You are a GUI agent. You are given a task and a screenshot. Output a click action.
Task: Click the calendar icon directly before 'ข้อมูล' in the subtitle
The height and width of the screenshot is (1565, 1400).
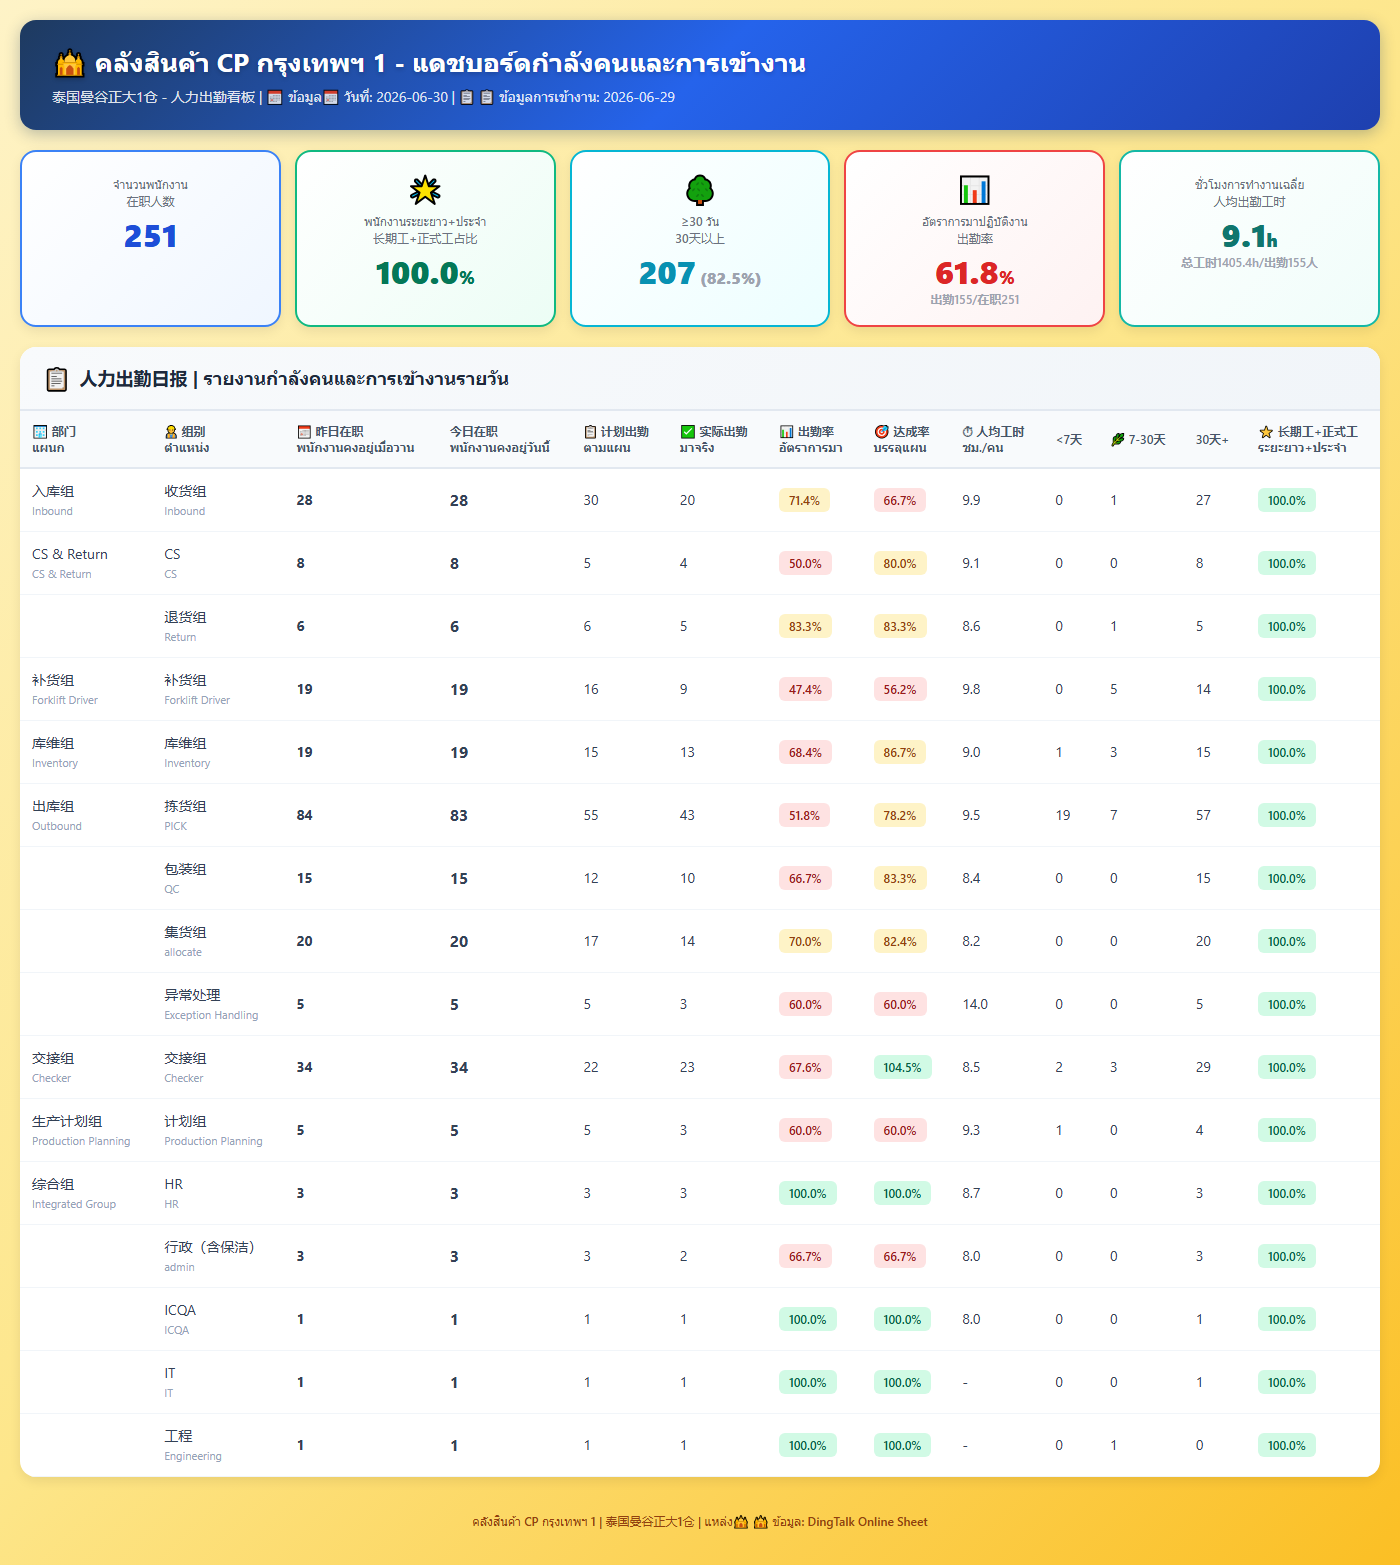275,97
